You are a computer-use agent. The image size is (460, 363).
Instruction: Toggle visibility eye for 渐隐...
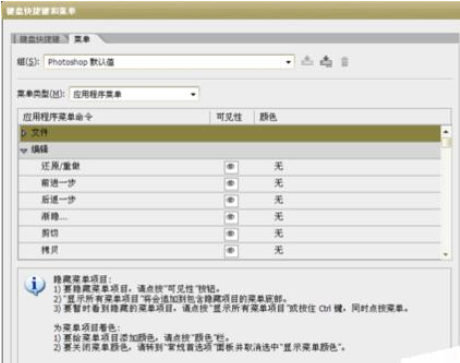click(x=231, y=217)
